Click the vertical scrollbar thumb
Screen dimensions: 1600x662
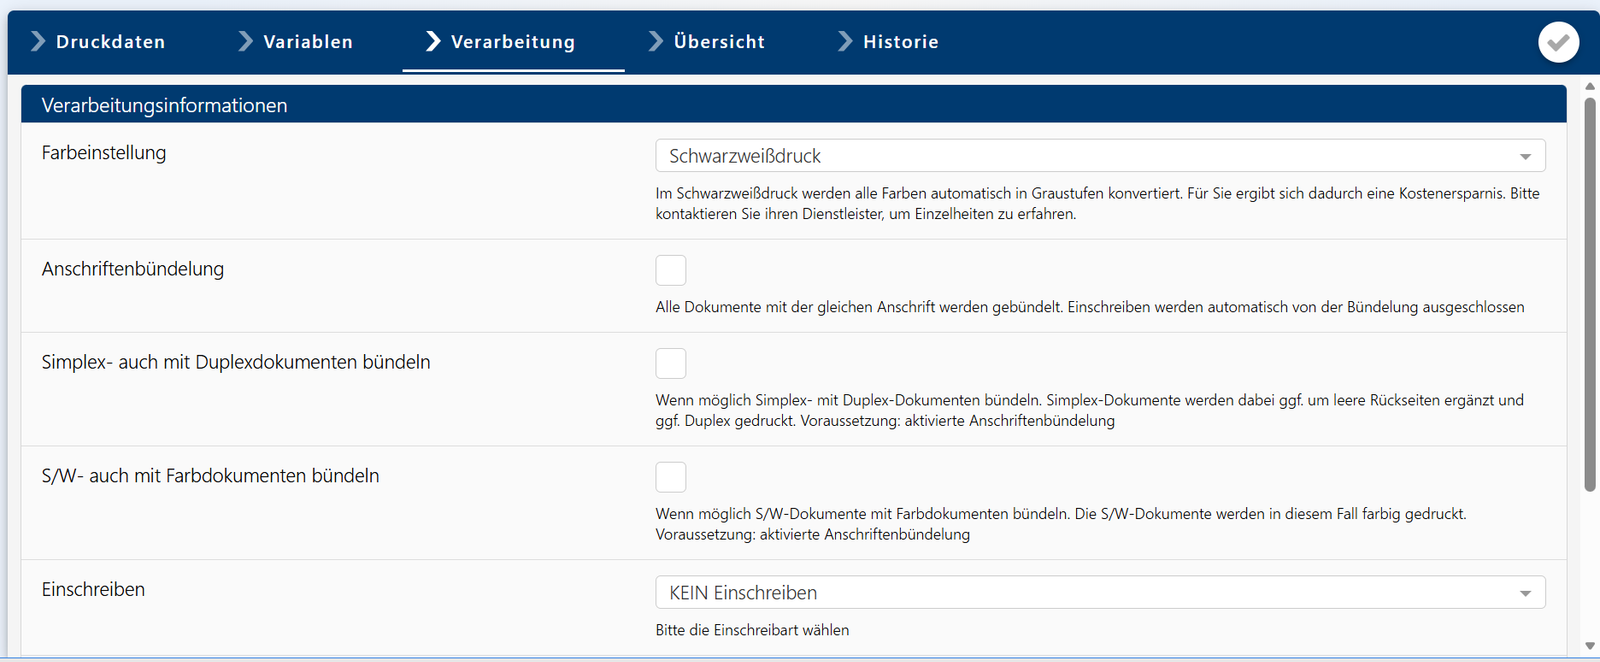[1590, 294]
